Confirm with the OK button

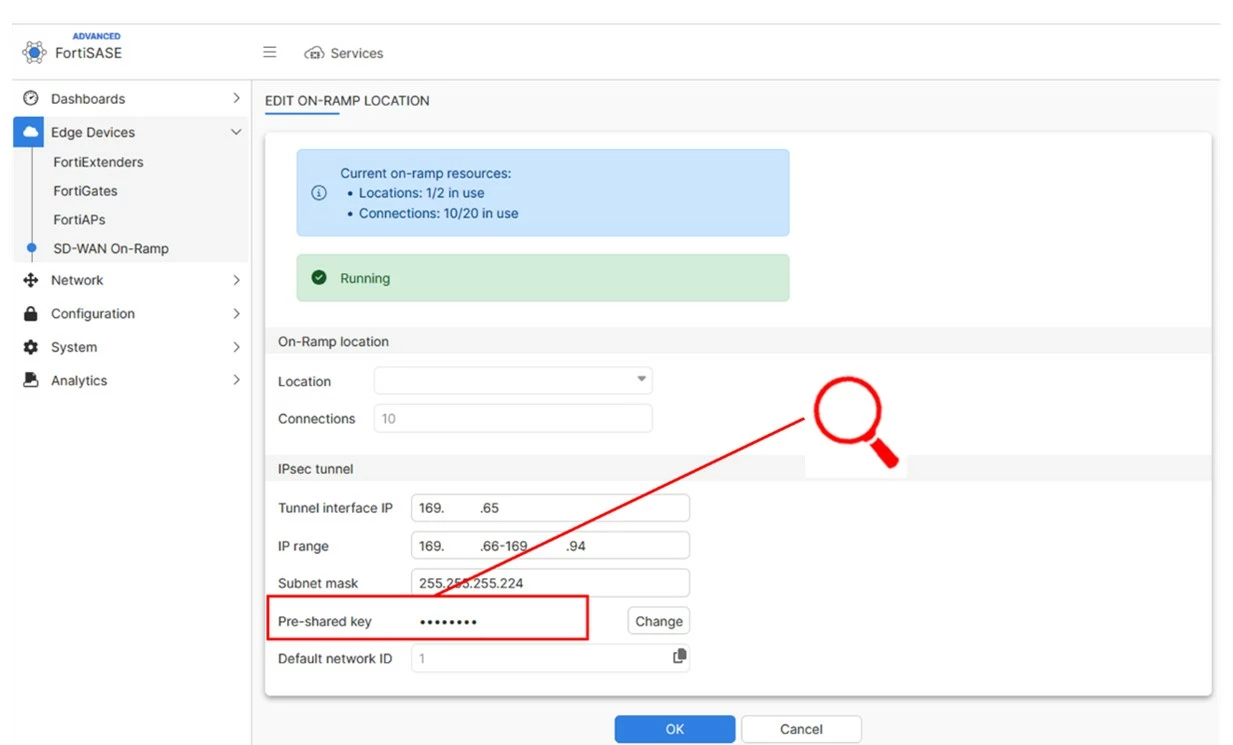(x=675, y=729)
